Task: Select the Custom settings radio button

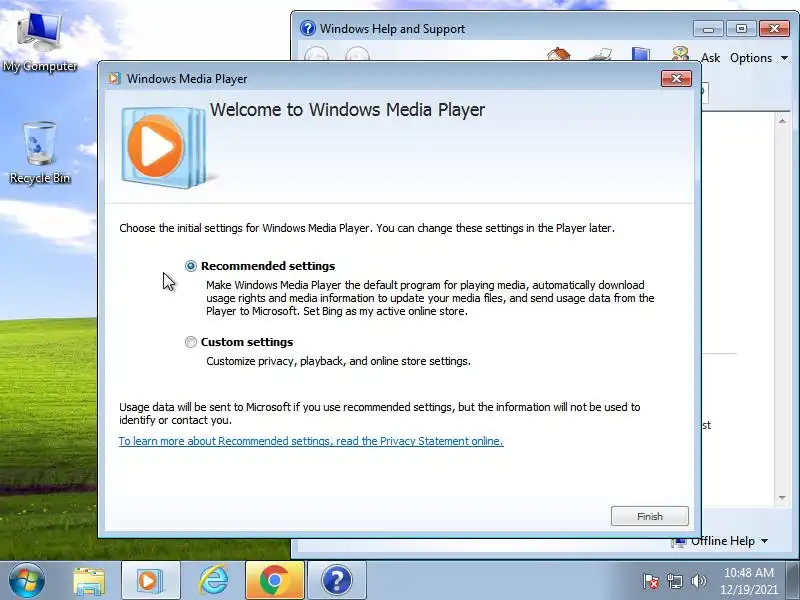Action: 191,342
